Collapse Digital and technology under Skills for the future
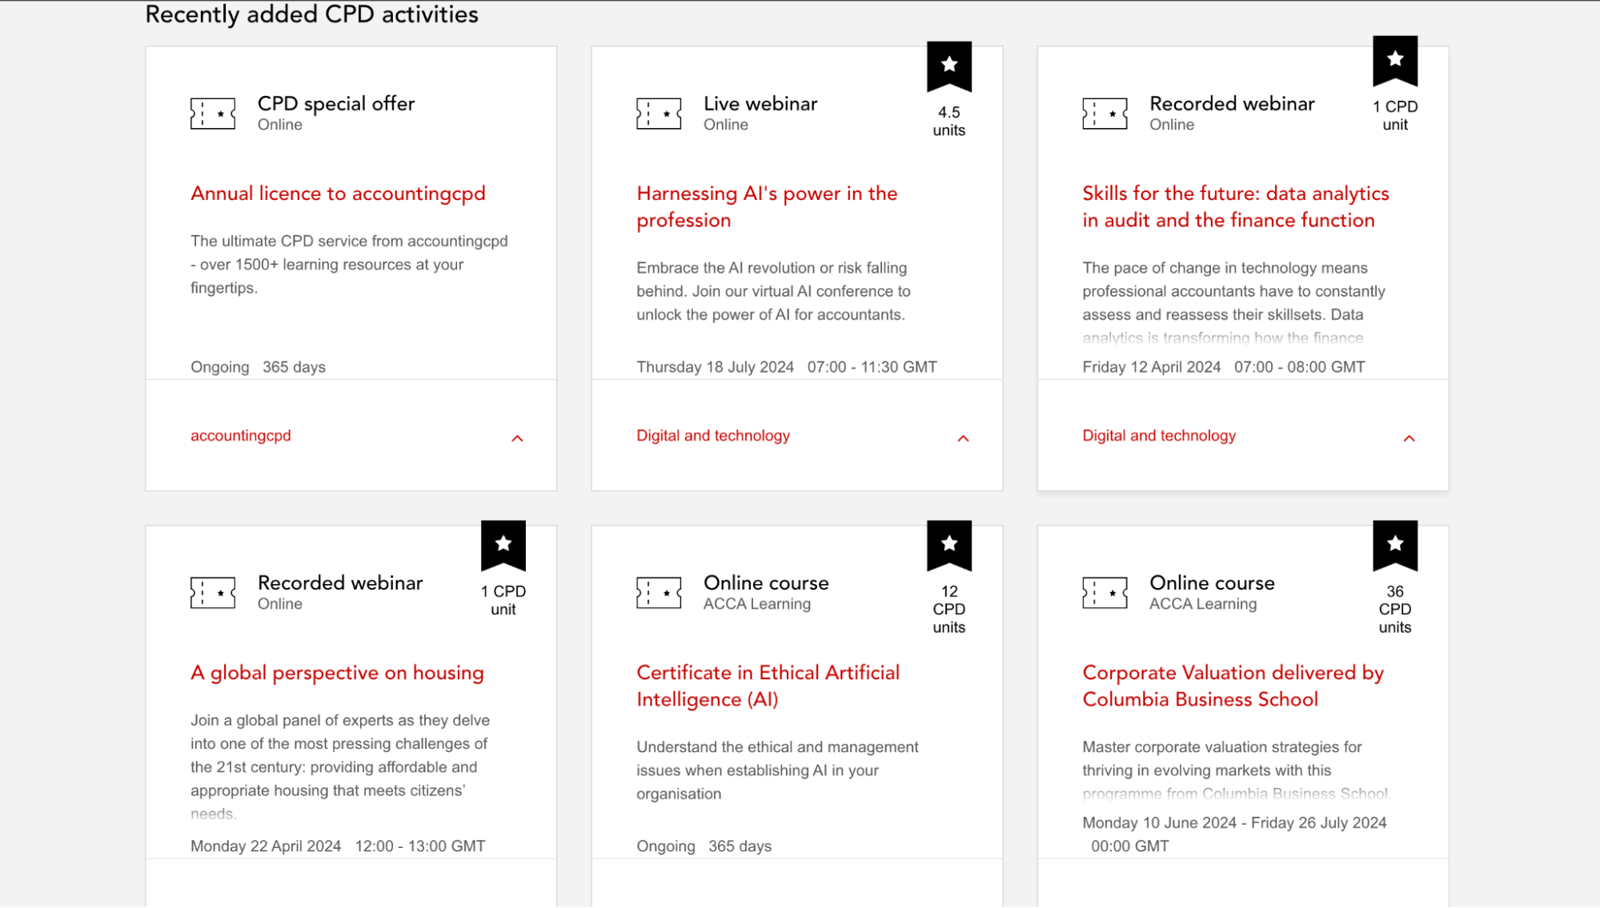The width and height of the screenshot is (1600, 908). tap(1409, 438)
